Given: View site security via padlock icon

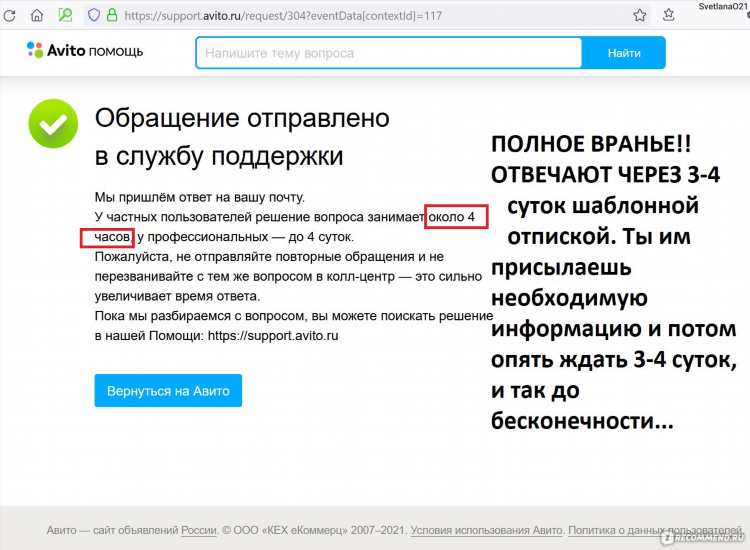Looking at the screenshot, I should (x=112, y=15).
